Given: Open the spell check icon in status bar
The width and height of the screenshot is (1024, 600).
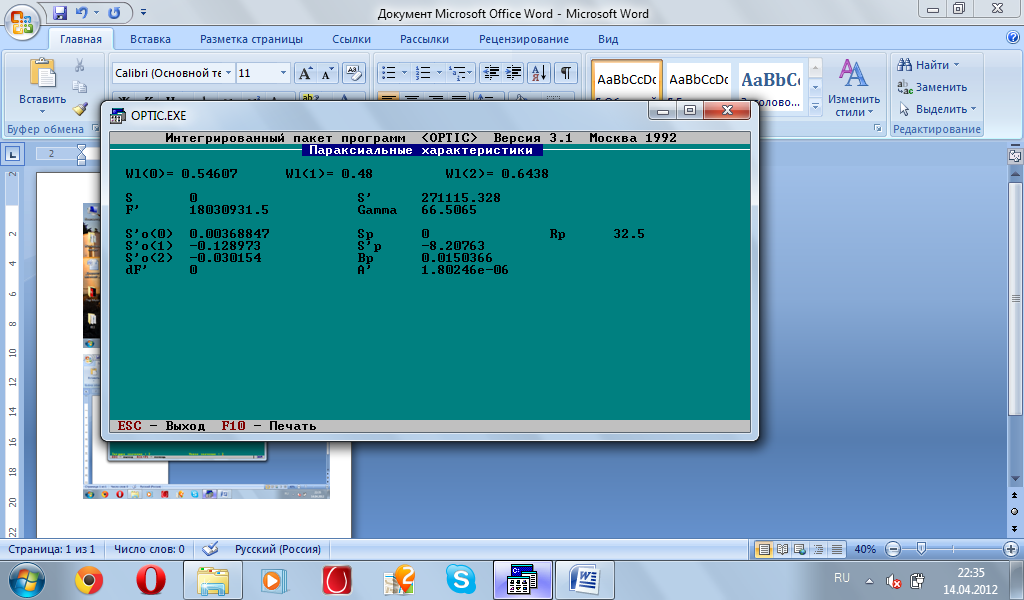Looking at the screenshot, I should click(x=210, y=549).
